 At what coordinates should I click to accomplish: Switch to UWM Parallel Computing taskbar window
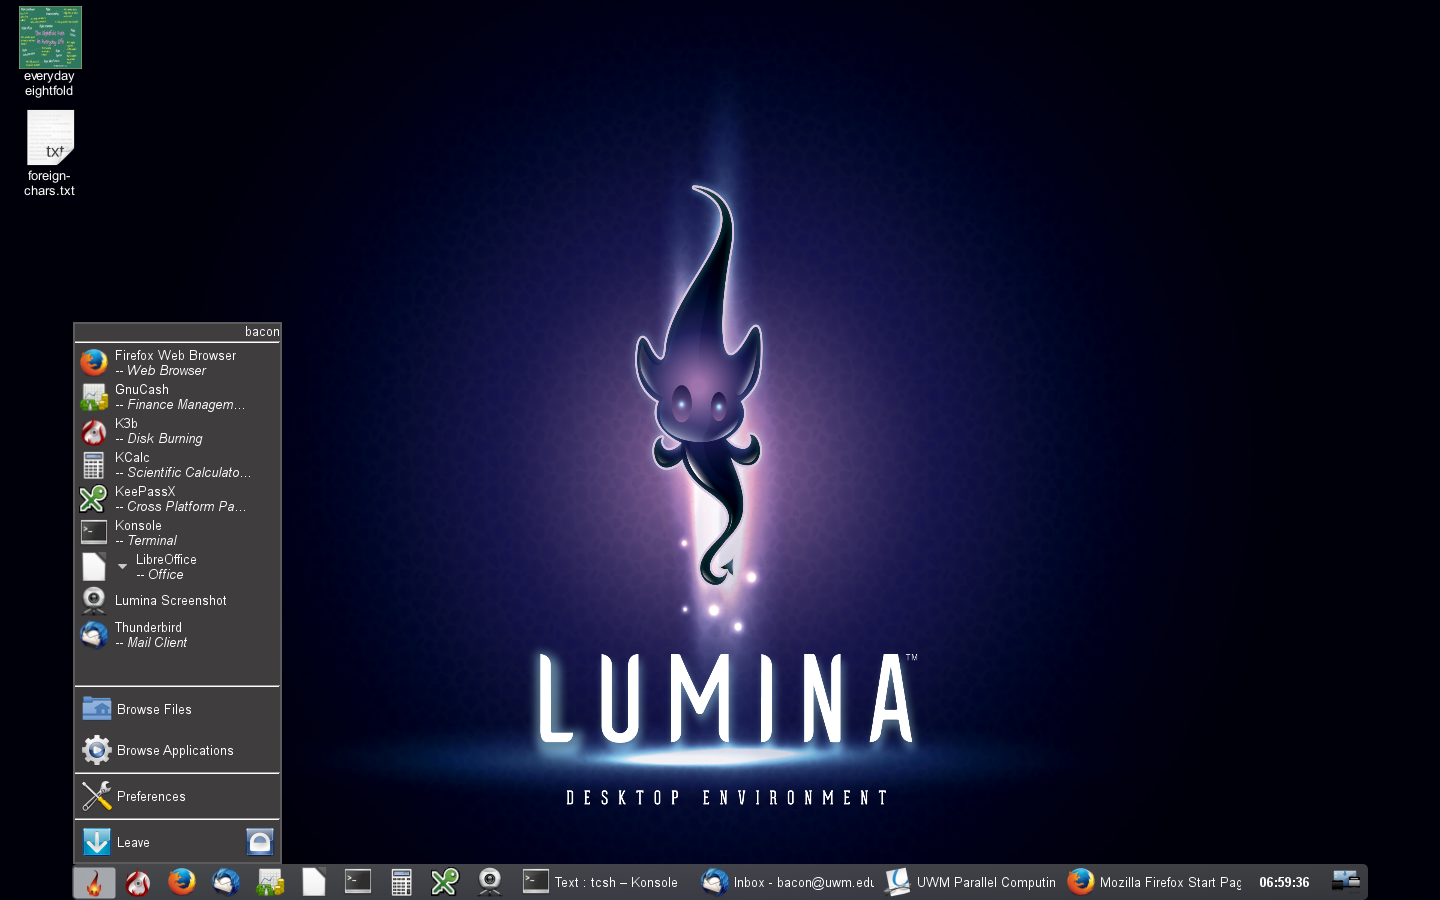tap(970, 882)
